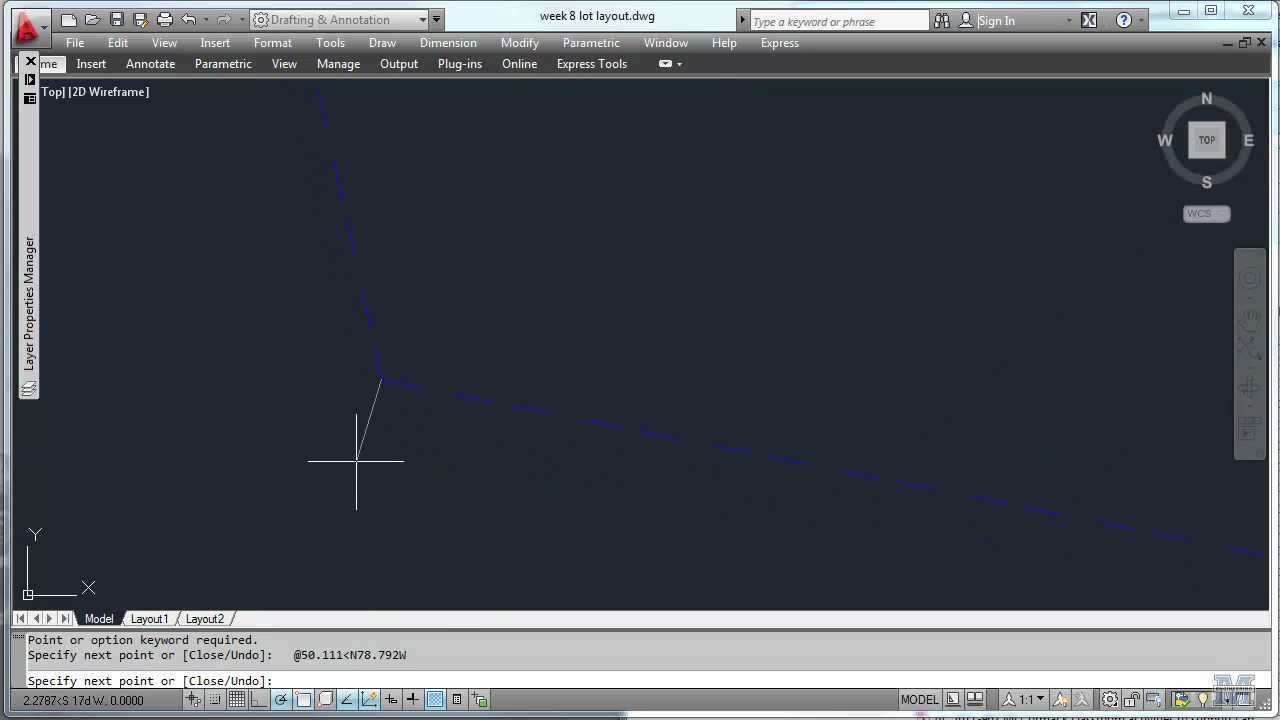Toggle Dynamic Input in status bar
The width and height of the screenshot is (1280, 720).
[391, 700]
